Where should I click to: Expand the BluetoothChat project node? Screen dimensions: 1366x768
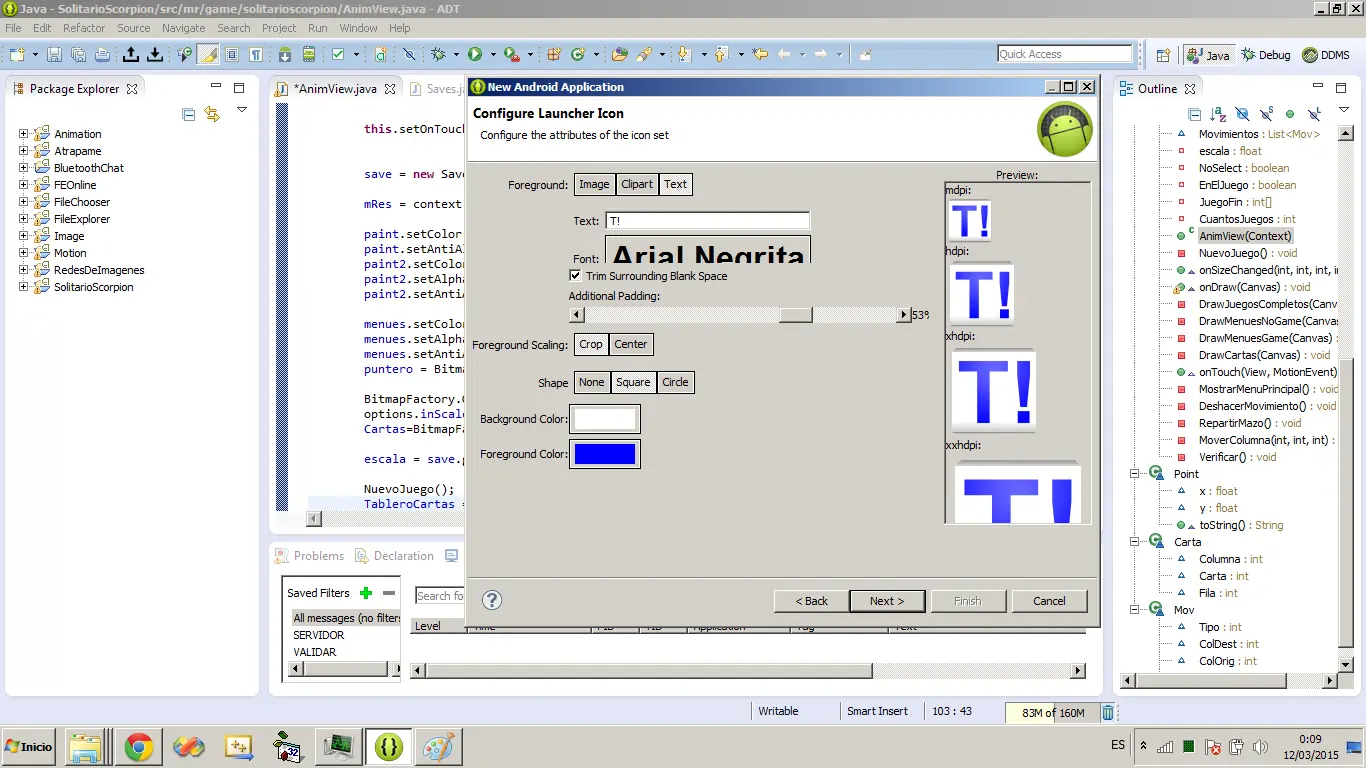pyautogui.click(x=23, y=168)
